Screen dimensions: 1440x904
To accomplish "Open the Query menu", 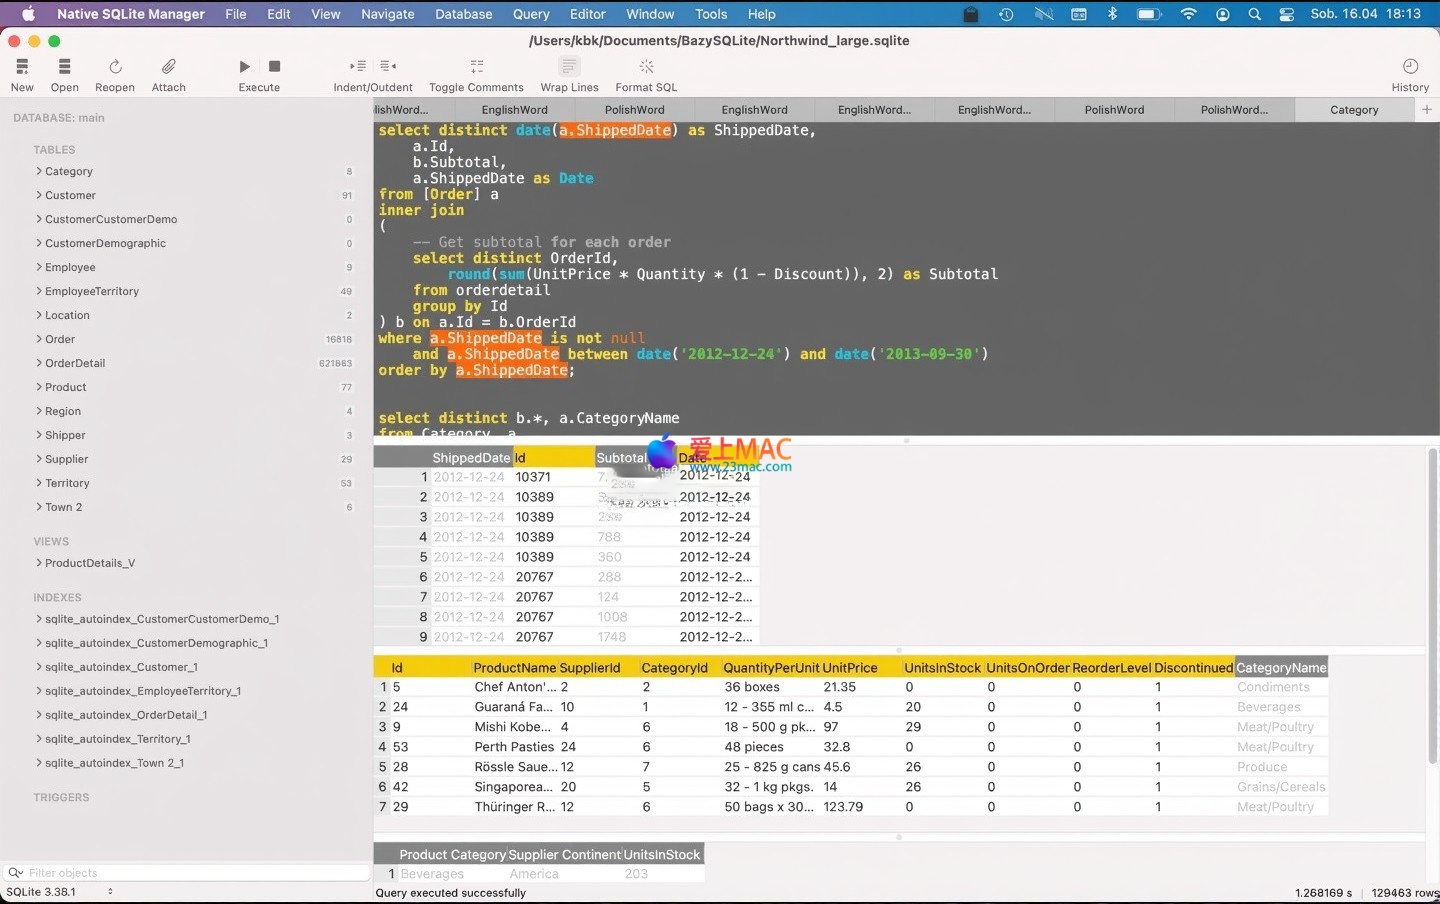I will click(531, 14).
